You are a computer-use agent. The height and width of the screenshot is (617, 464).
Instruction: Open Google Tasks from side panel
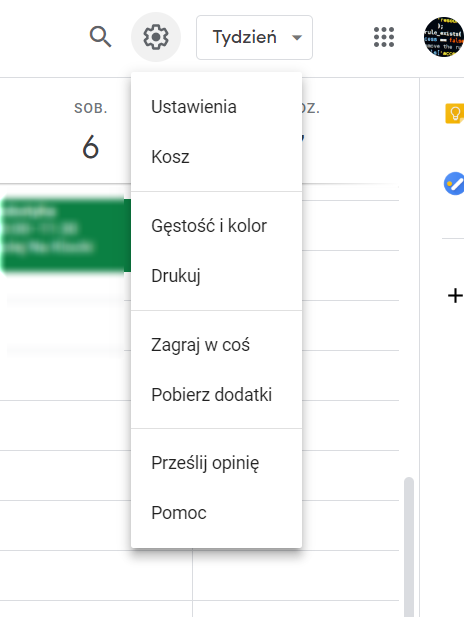click(x=454, y=183)
